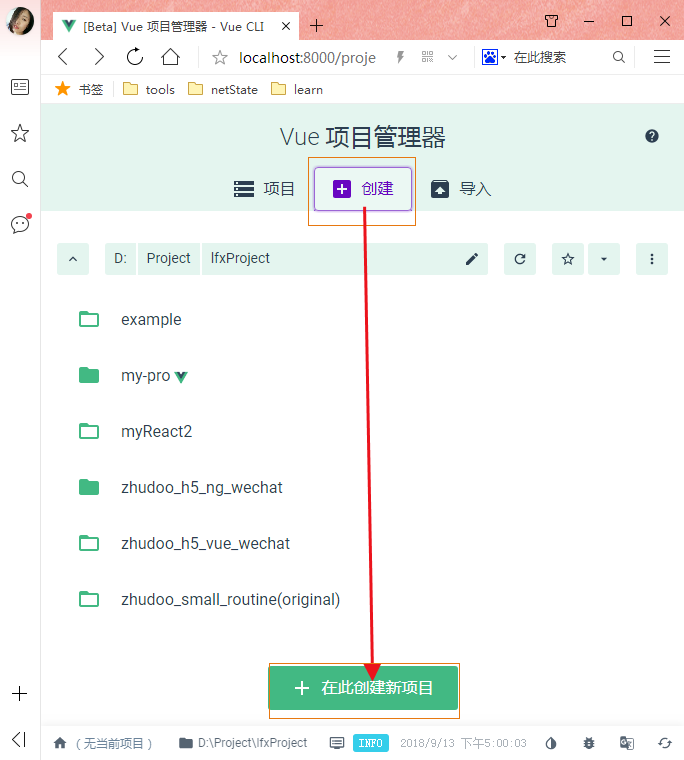Click the user avatar in sidebar
The width and height of the screenshot is (684, 760).
click(20, 21)
